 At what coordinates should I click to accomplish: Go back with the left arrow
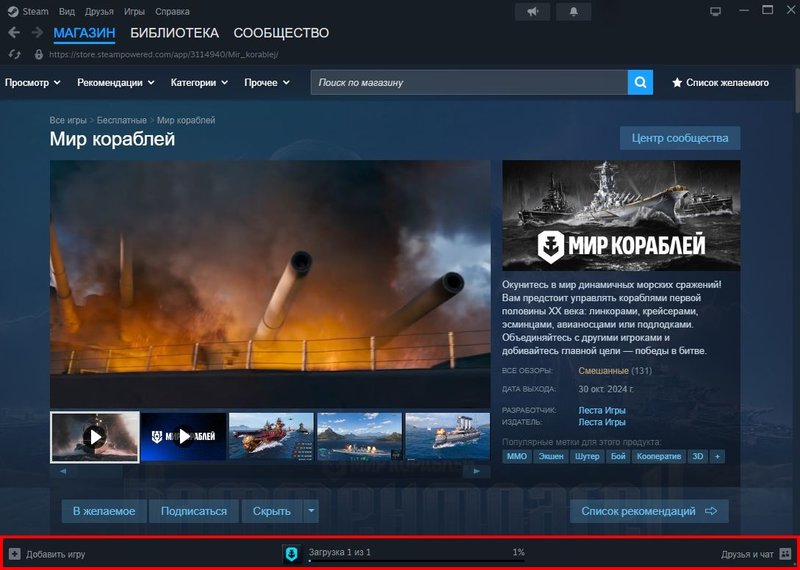point(14,33)
